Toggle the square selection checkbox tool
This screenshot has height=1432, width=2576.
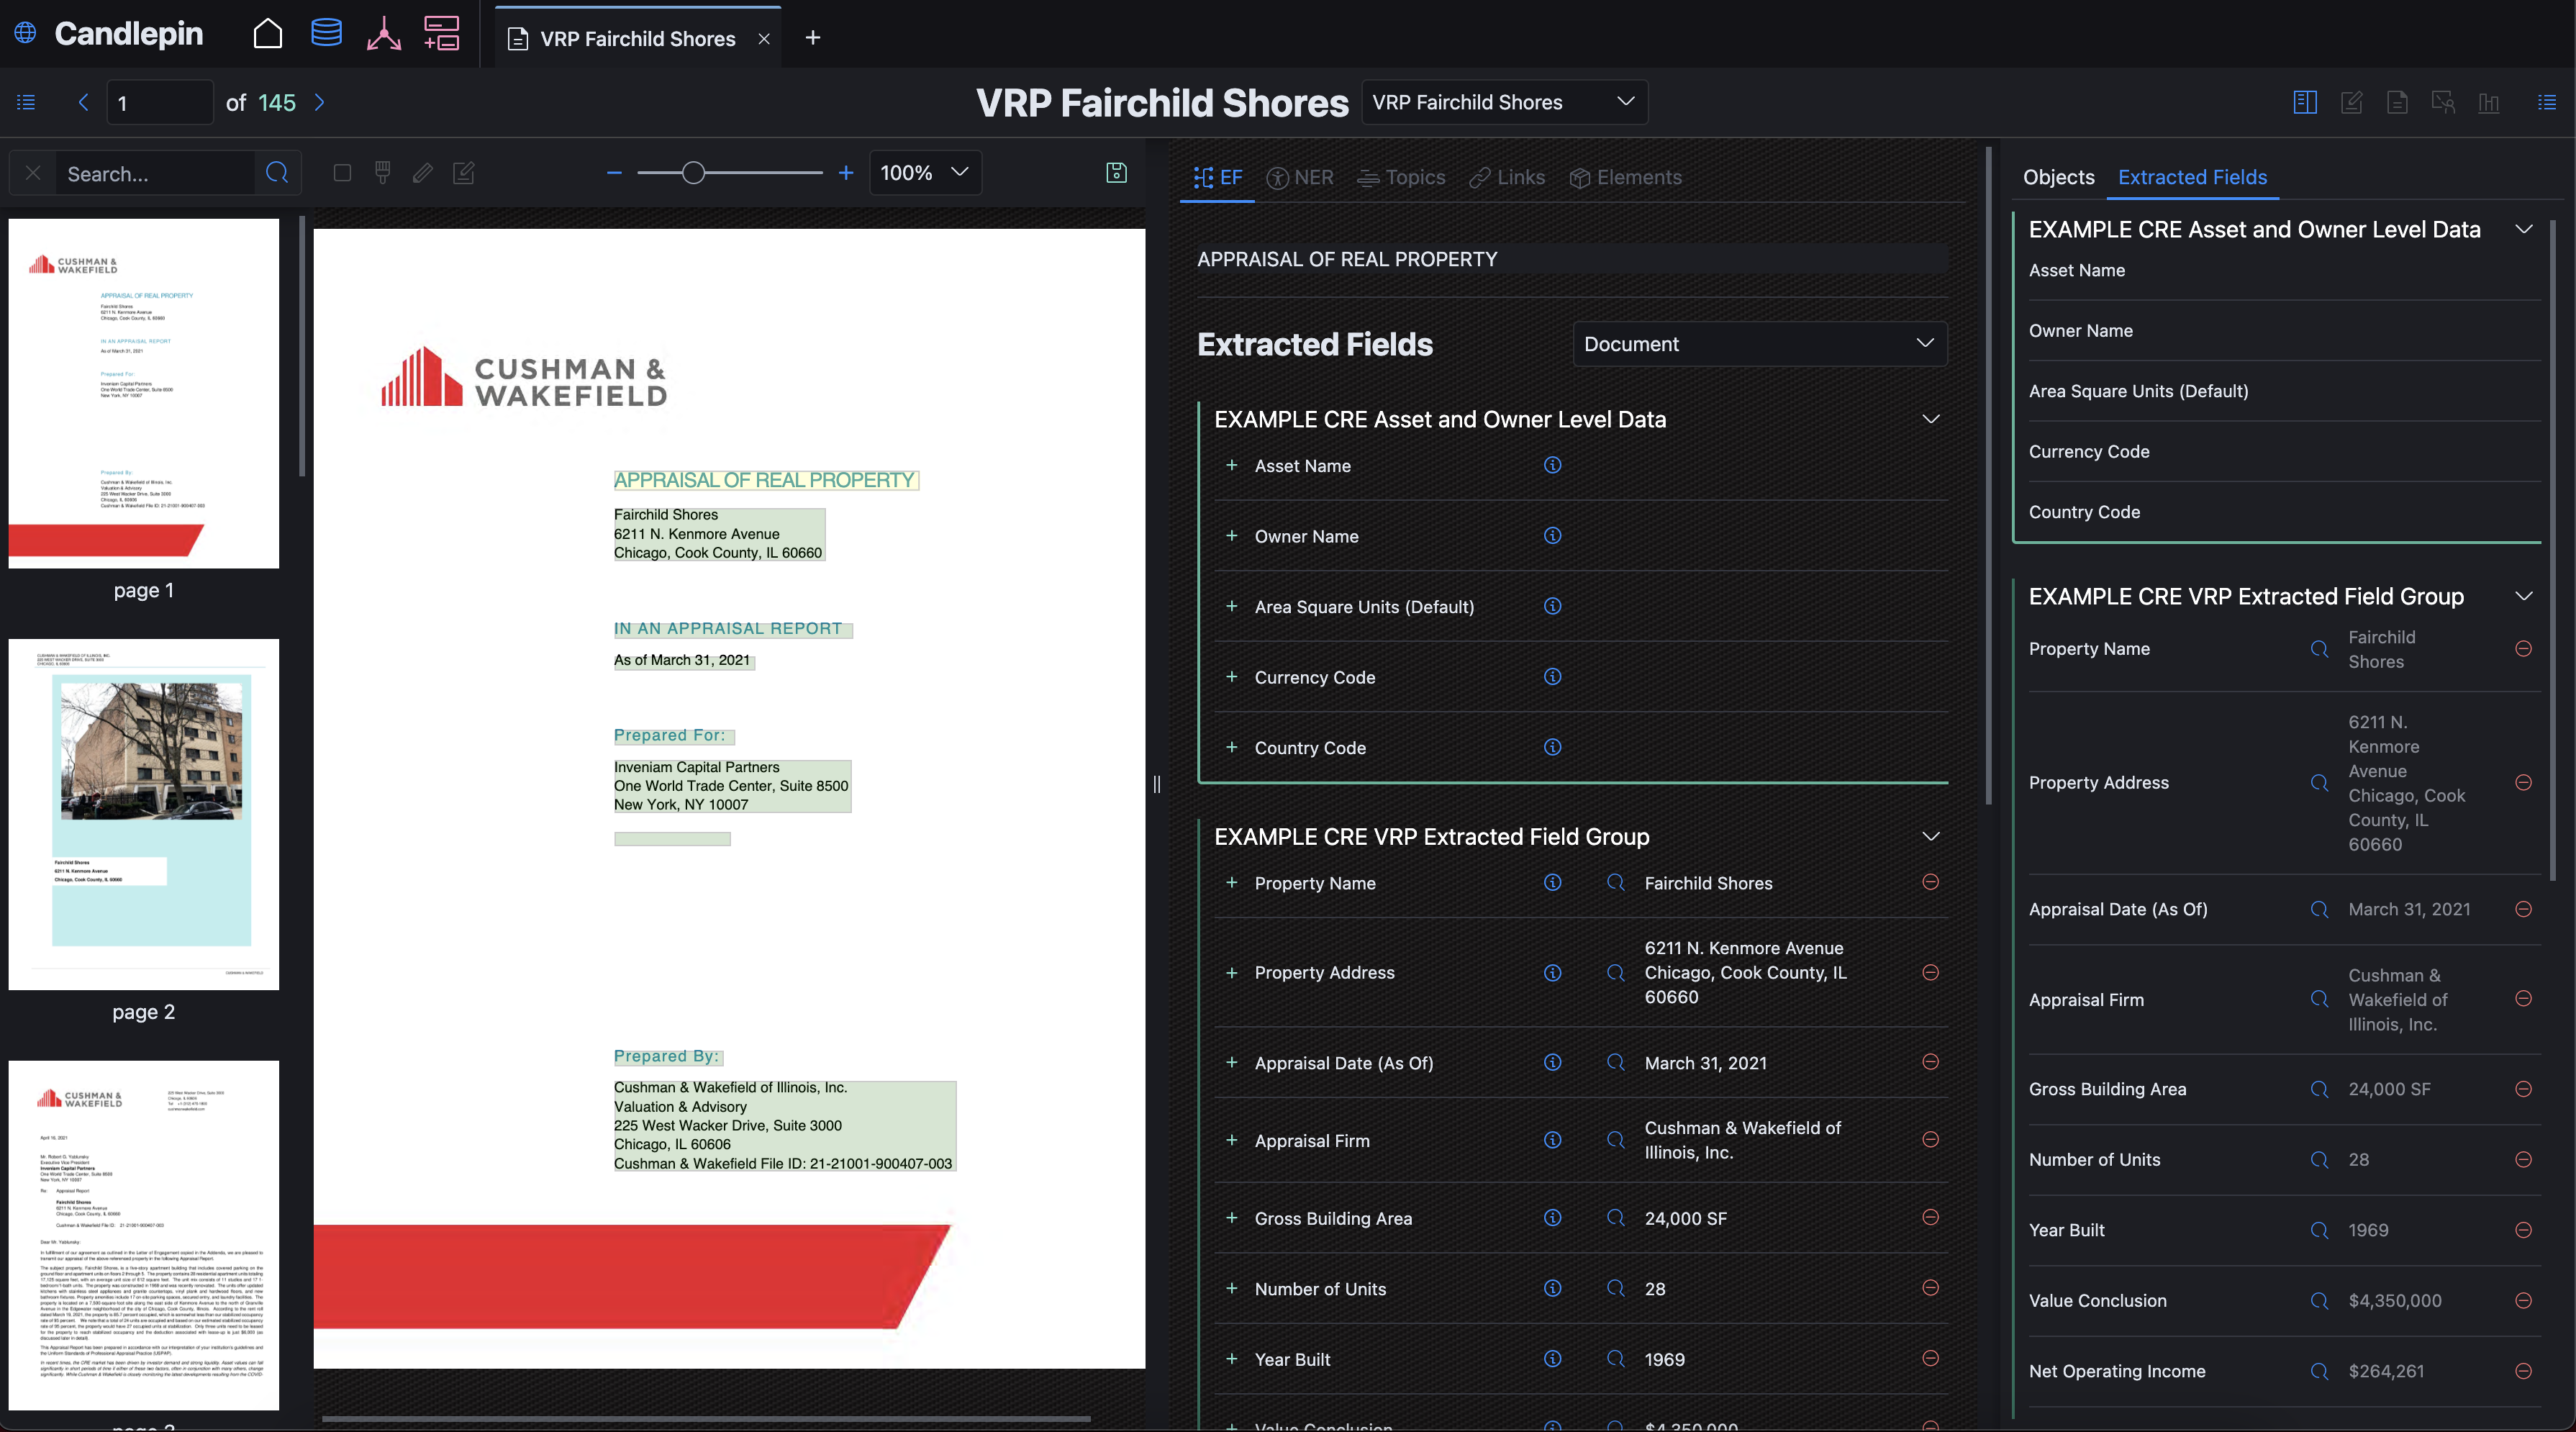point(342,173)
